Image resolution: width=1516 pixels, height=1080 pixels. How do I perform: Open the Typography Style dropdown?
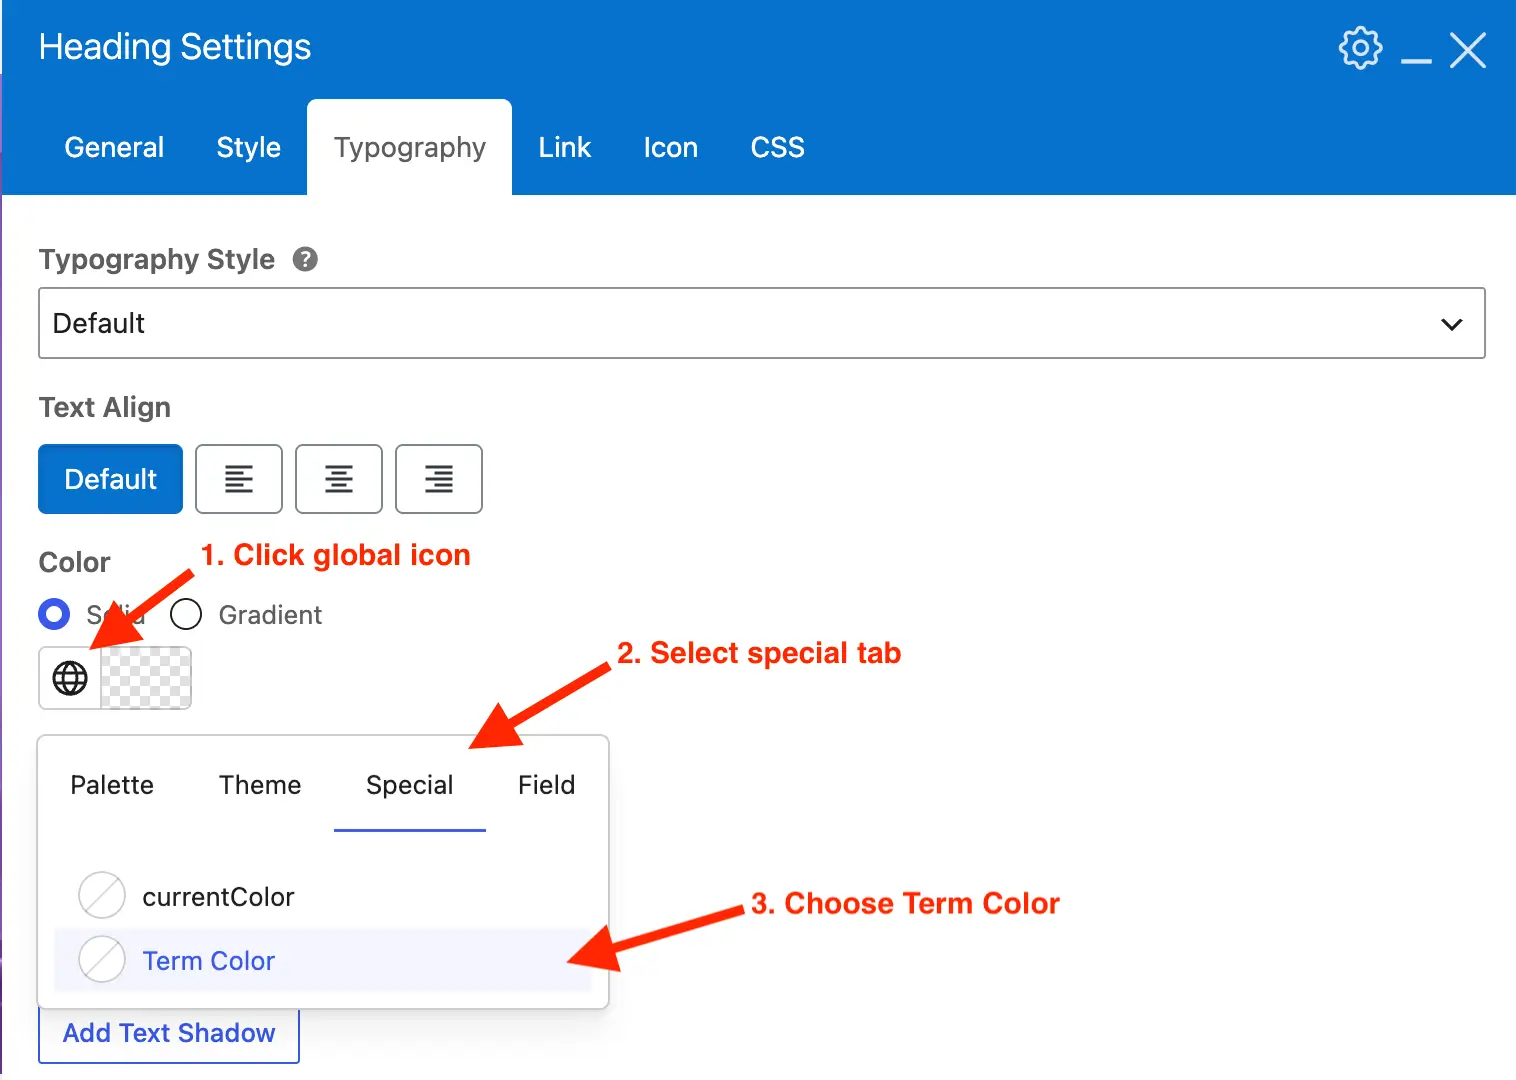762,323
